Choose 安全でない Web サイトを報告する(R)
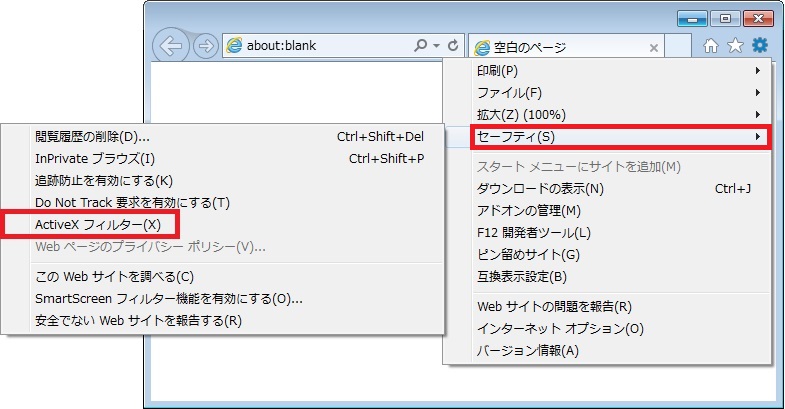 pyautogui.click(x=223, y=321)
